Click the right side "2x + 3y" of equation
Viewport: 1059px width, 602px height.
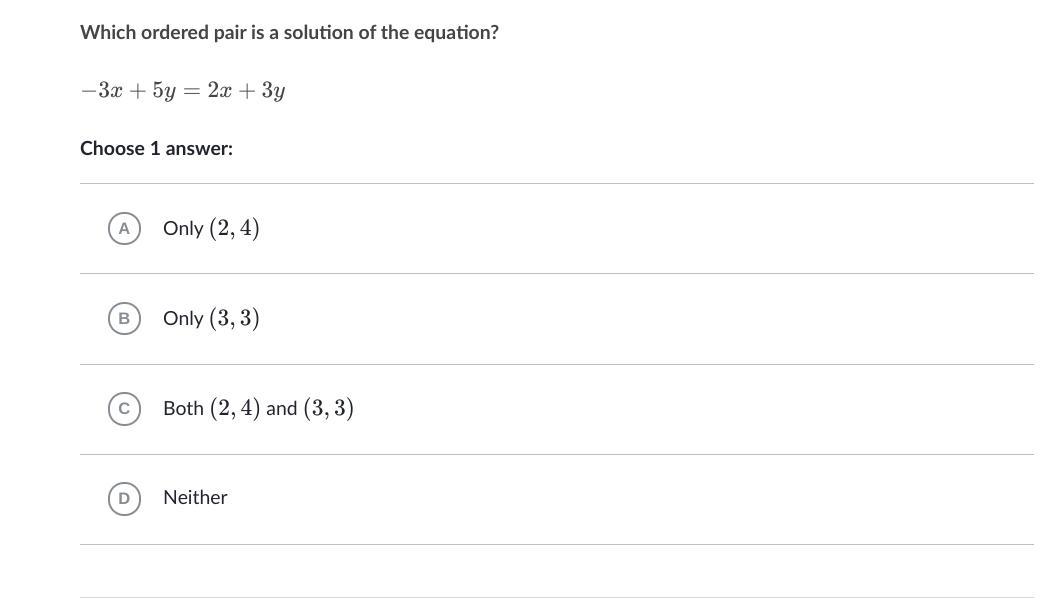tap(246, 91)
